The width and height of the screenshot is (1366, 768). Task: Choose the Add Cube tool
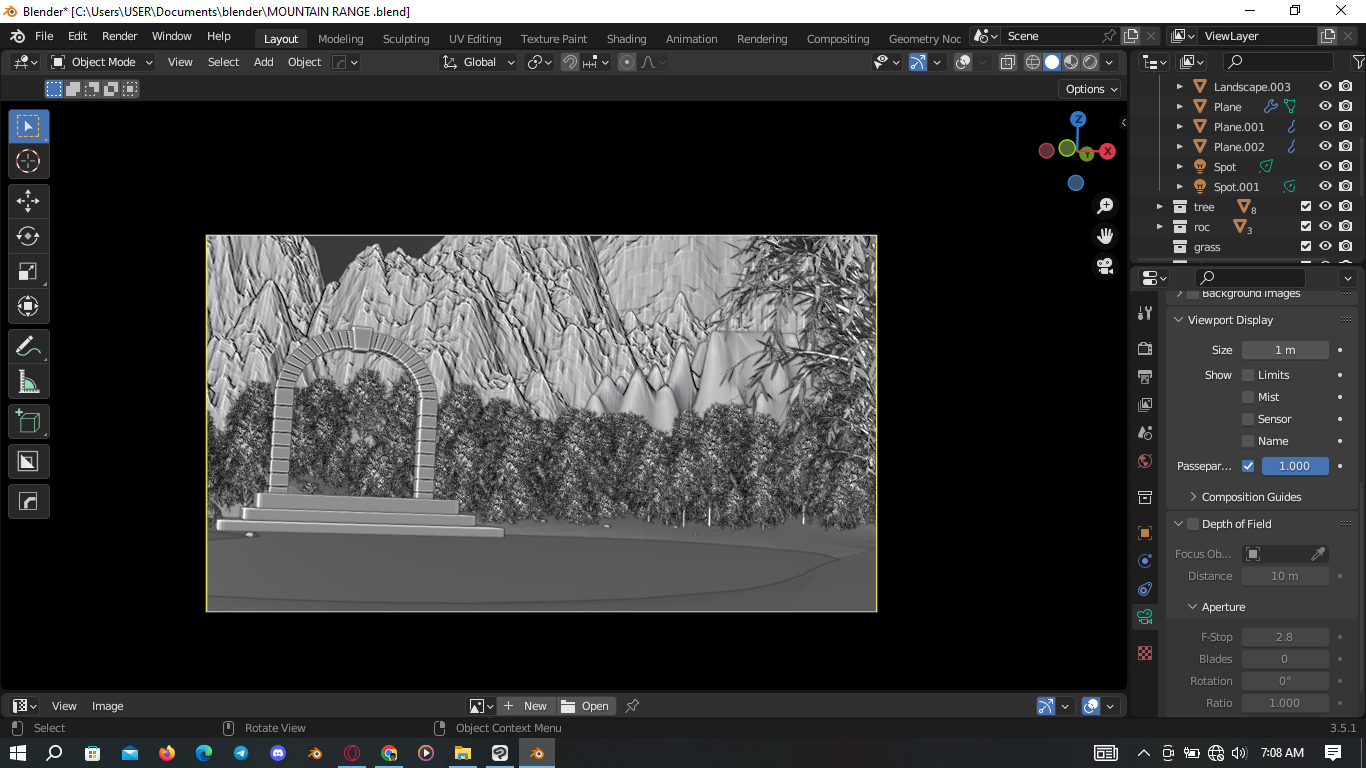click(x=28, y=421)
